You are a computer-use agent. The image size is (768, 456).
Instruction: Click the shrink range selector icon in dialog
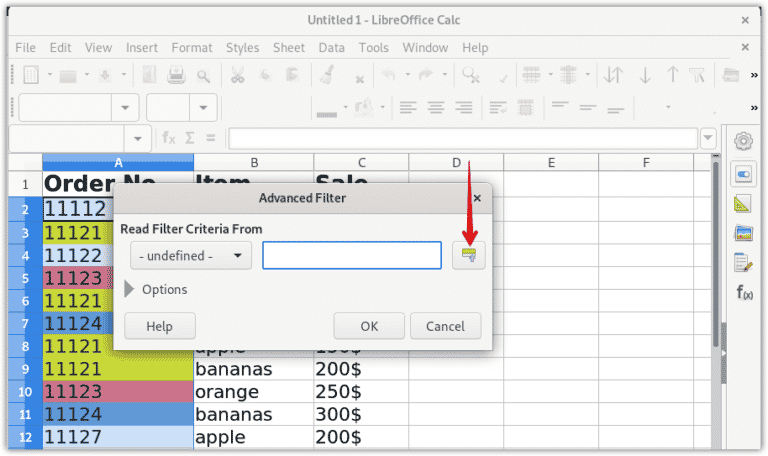[x=466, y=256]
